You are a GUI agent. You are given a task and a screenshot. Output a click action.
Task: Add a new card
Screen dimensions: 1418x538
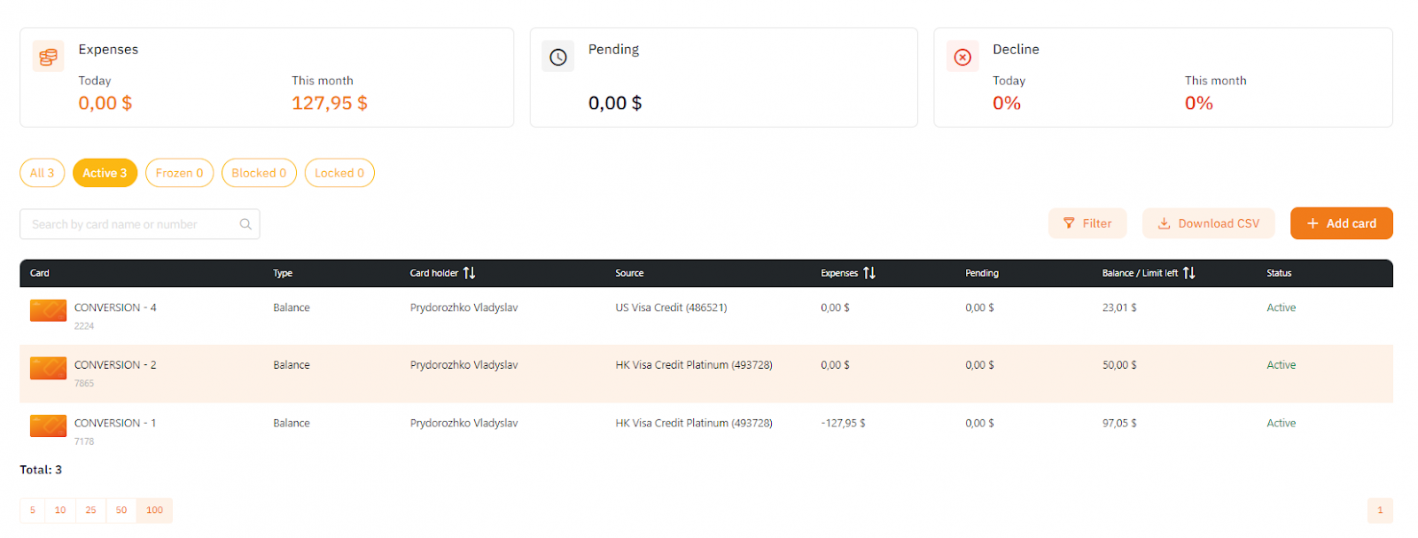[x=1341, y=223]
